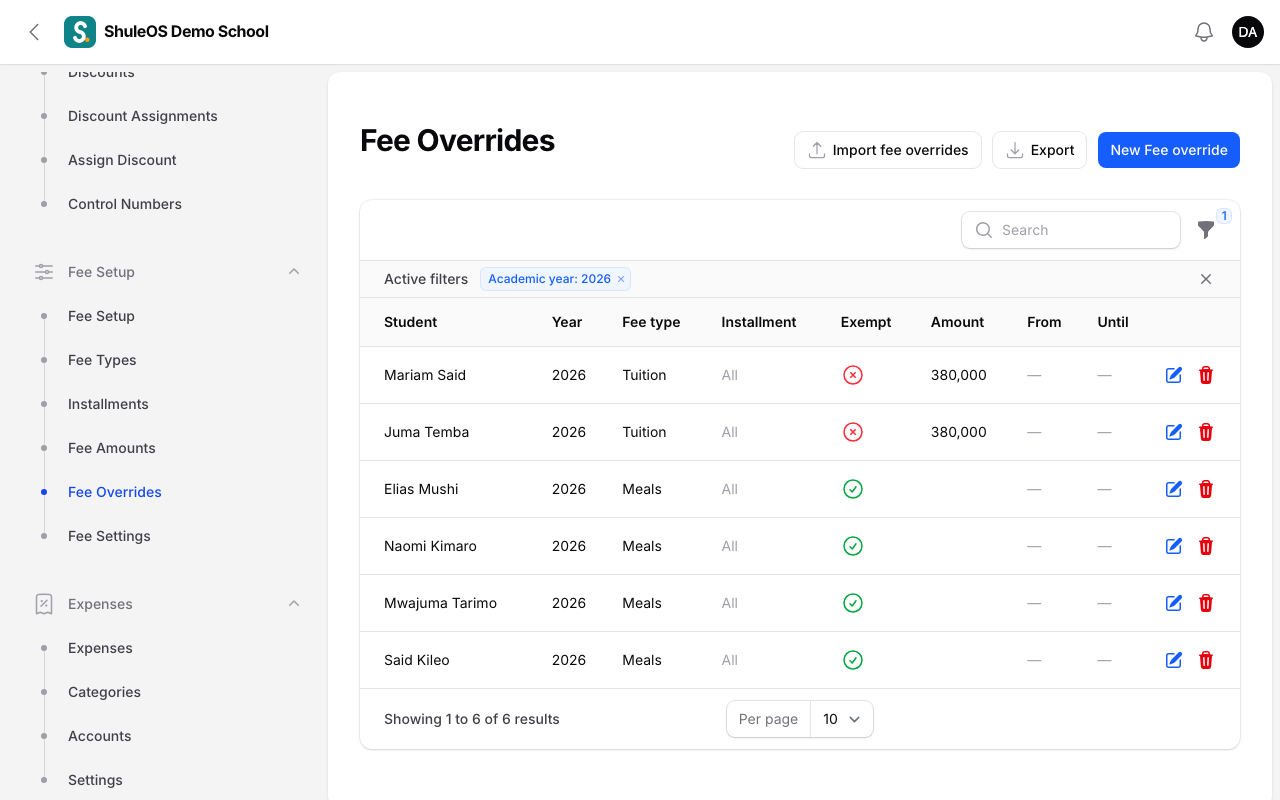Edit Mwajuma Tarimo's fee override

pyautogui.click(x=1174, y=603)
